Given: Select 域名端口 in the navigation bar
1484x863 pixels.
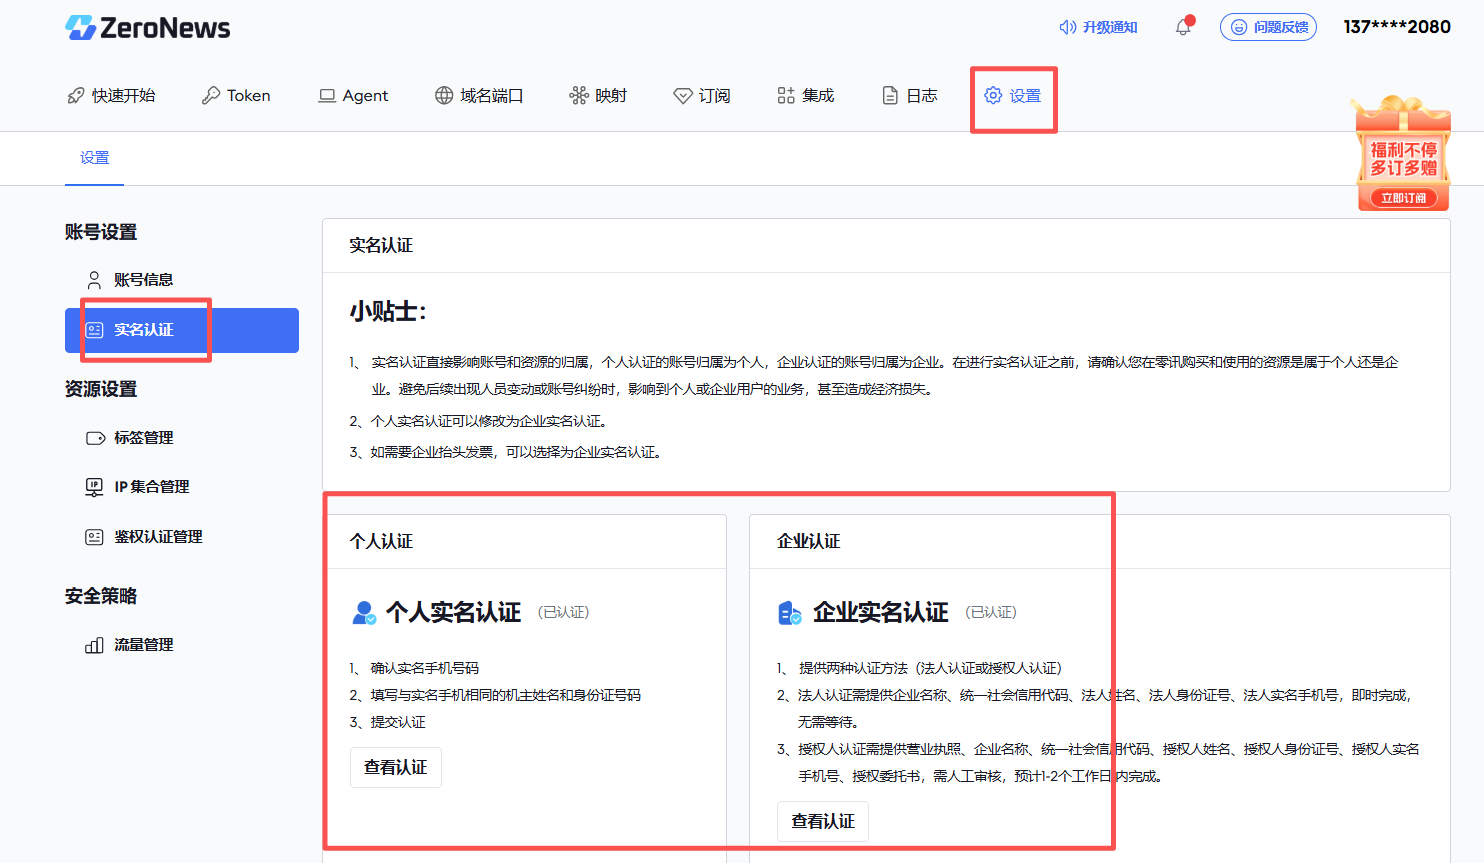Looking at the screenshot, I should [479, 96].
